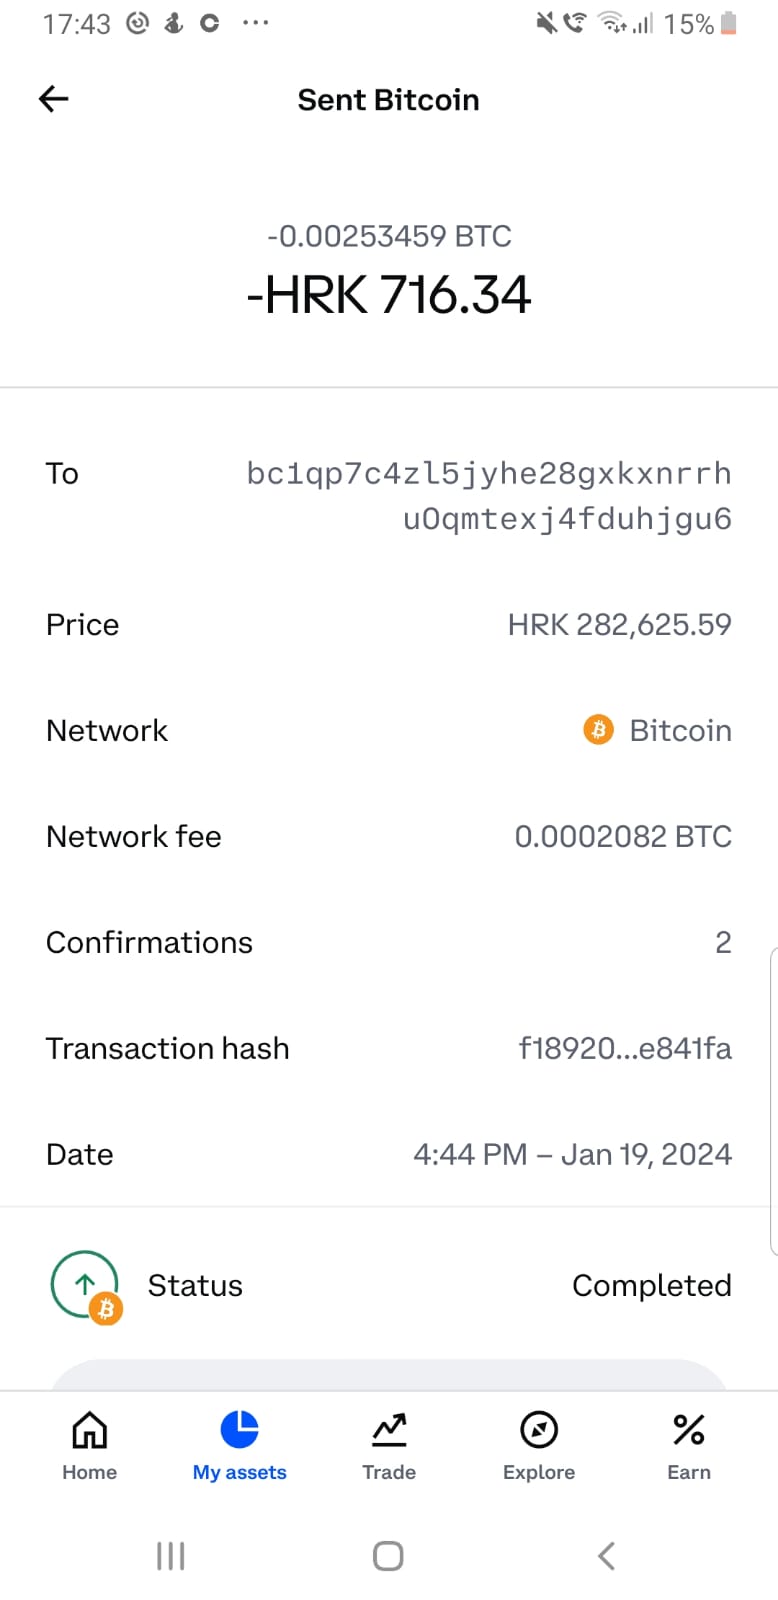Screen dimensions: 778x1600
Task: Tap the Network fee 0.0002082 BTC value
Action: [623, 836]
